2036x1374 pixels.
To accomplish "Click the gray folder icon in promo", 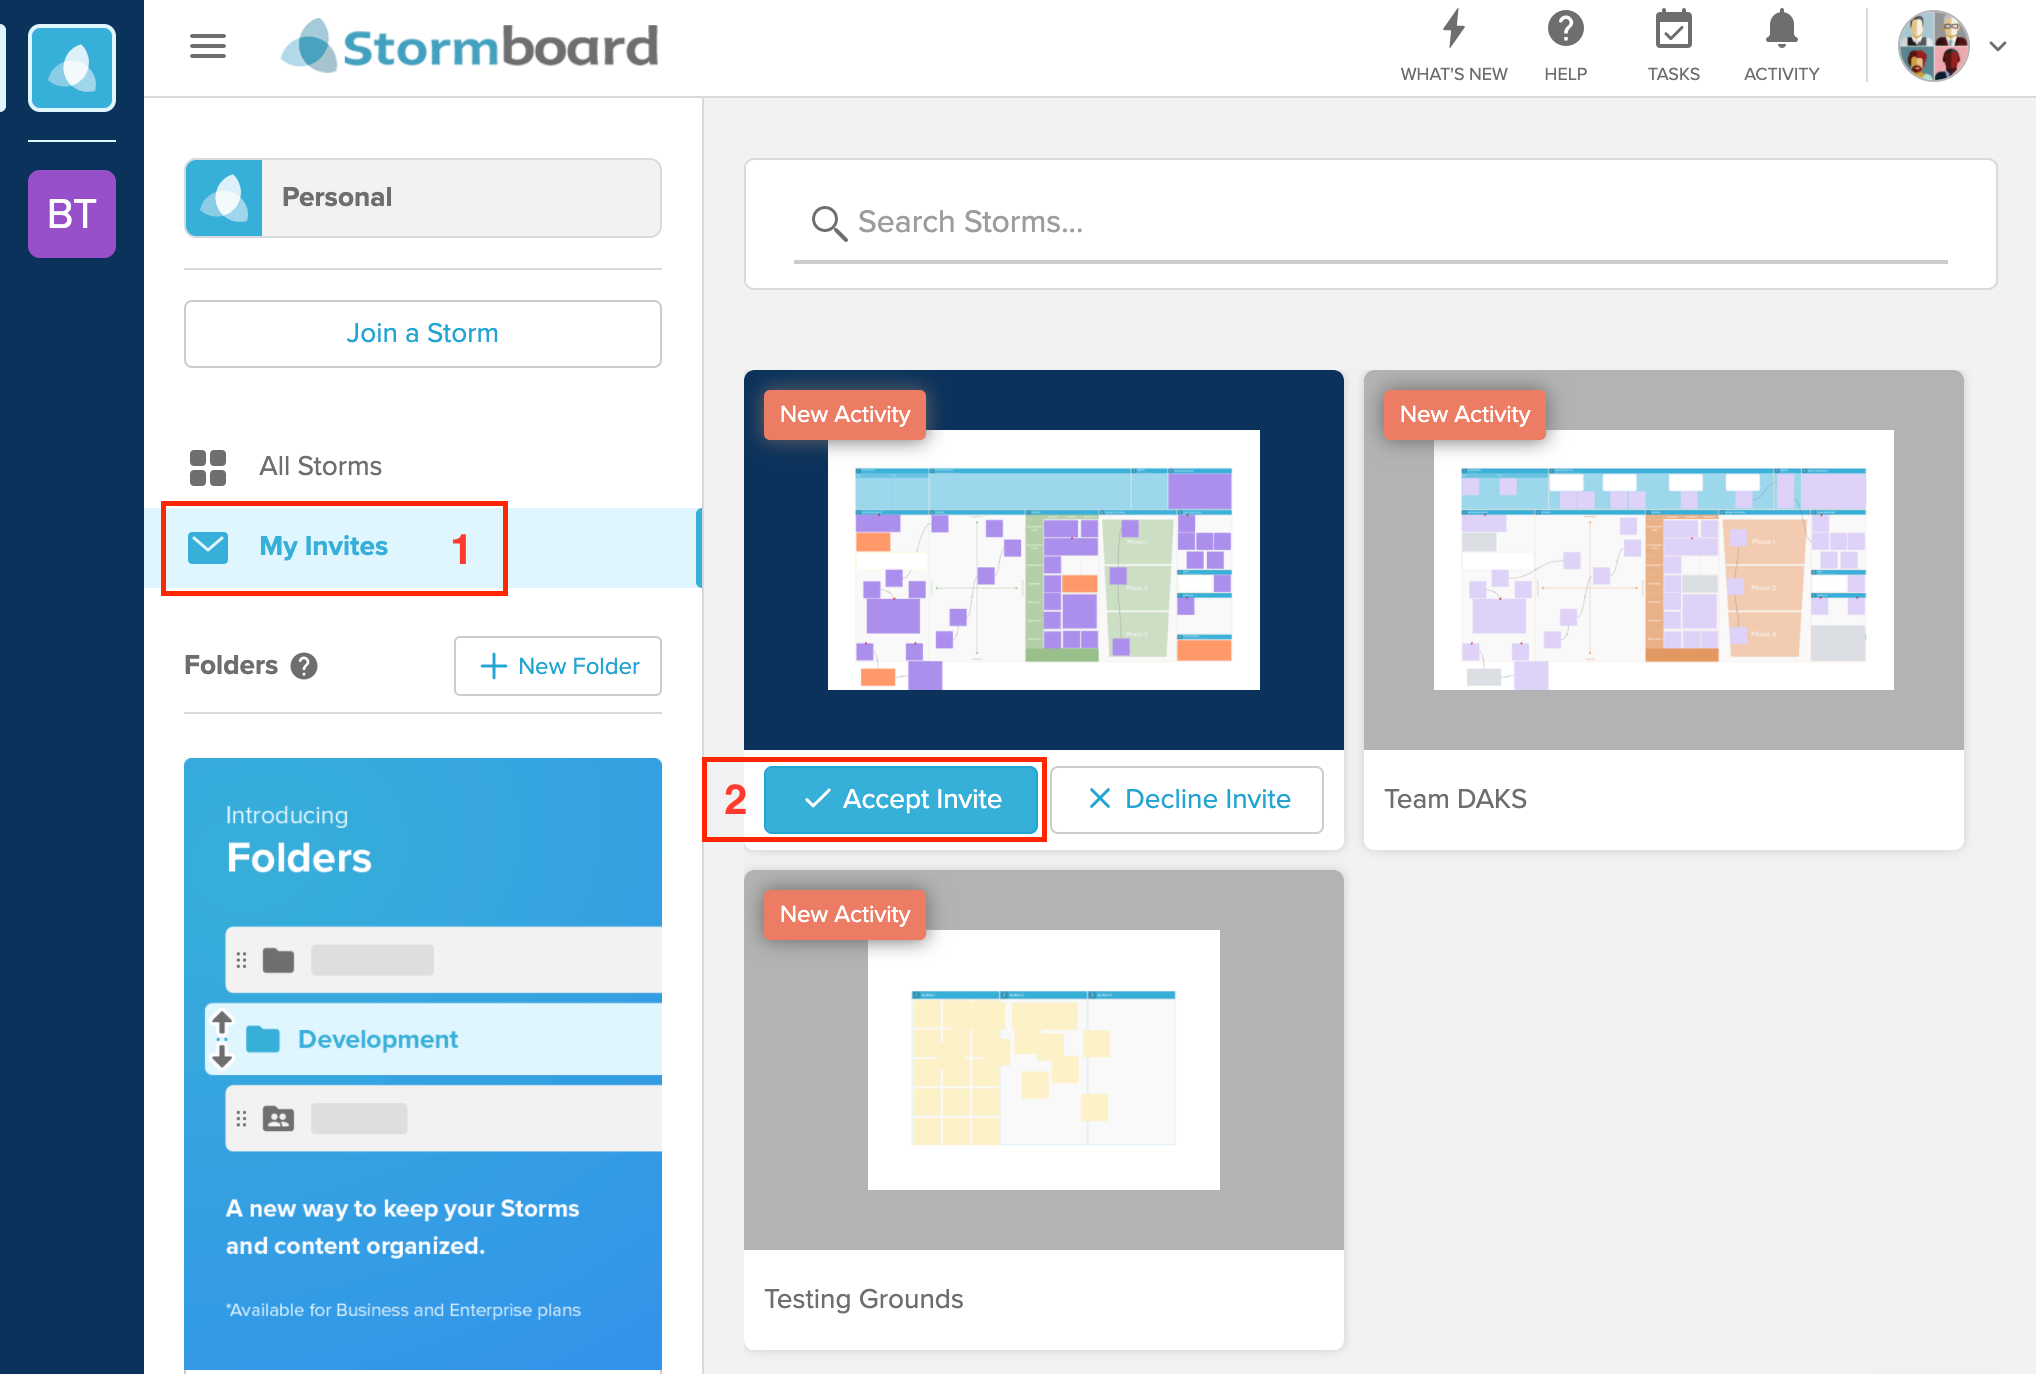I will (279, 961).
